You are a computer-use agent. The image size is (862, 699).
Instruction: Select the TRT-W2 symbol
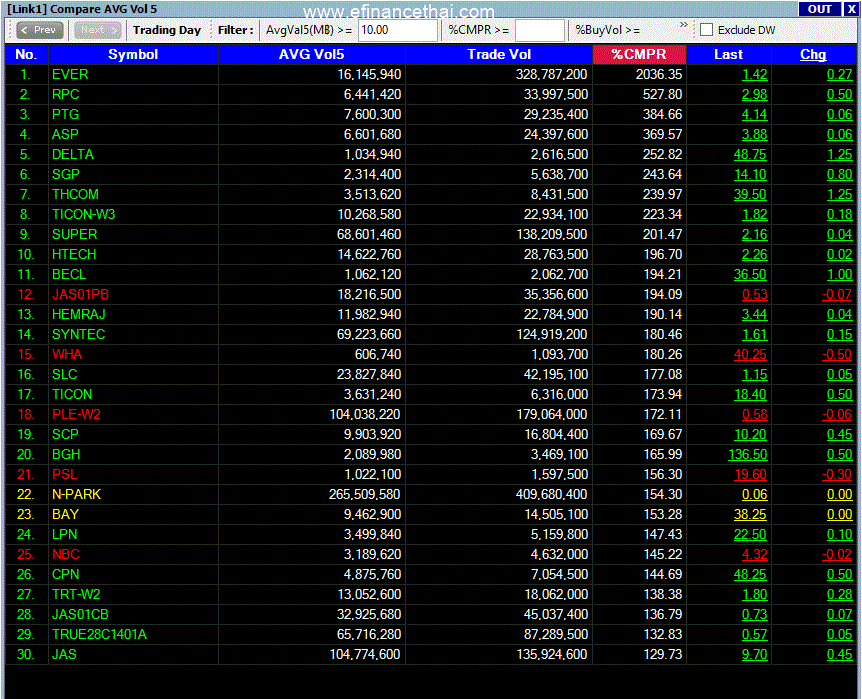click(76, 595)
